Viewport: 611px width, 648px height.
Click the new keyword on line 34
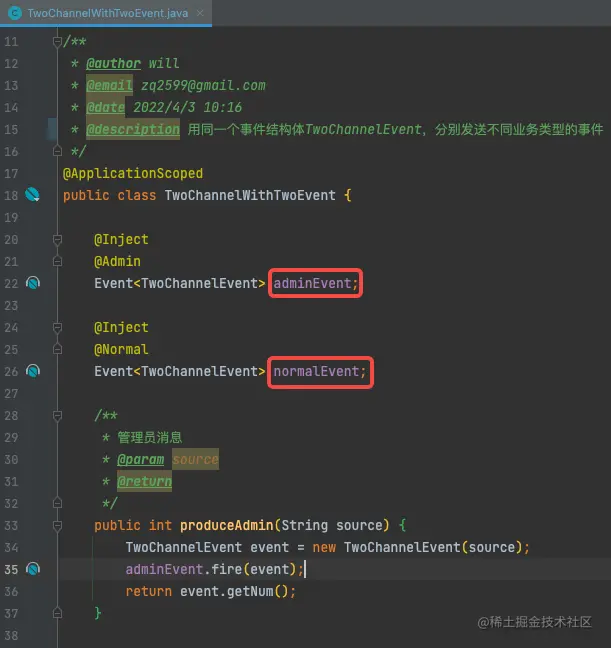coord(324,547)
